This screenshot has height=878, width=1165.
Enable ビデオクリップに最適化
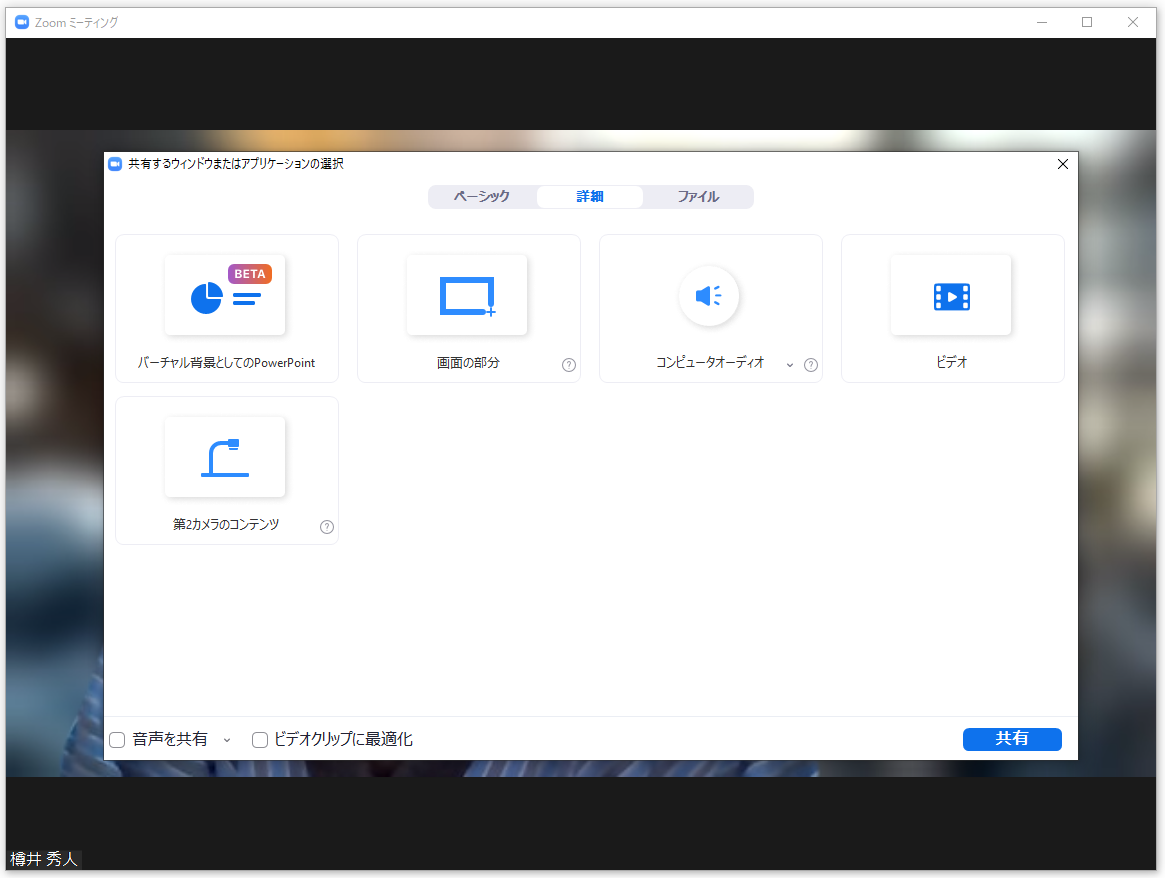[260, 739]
